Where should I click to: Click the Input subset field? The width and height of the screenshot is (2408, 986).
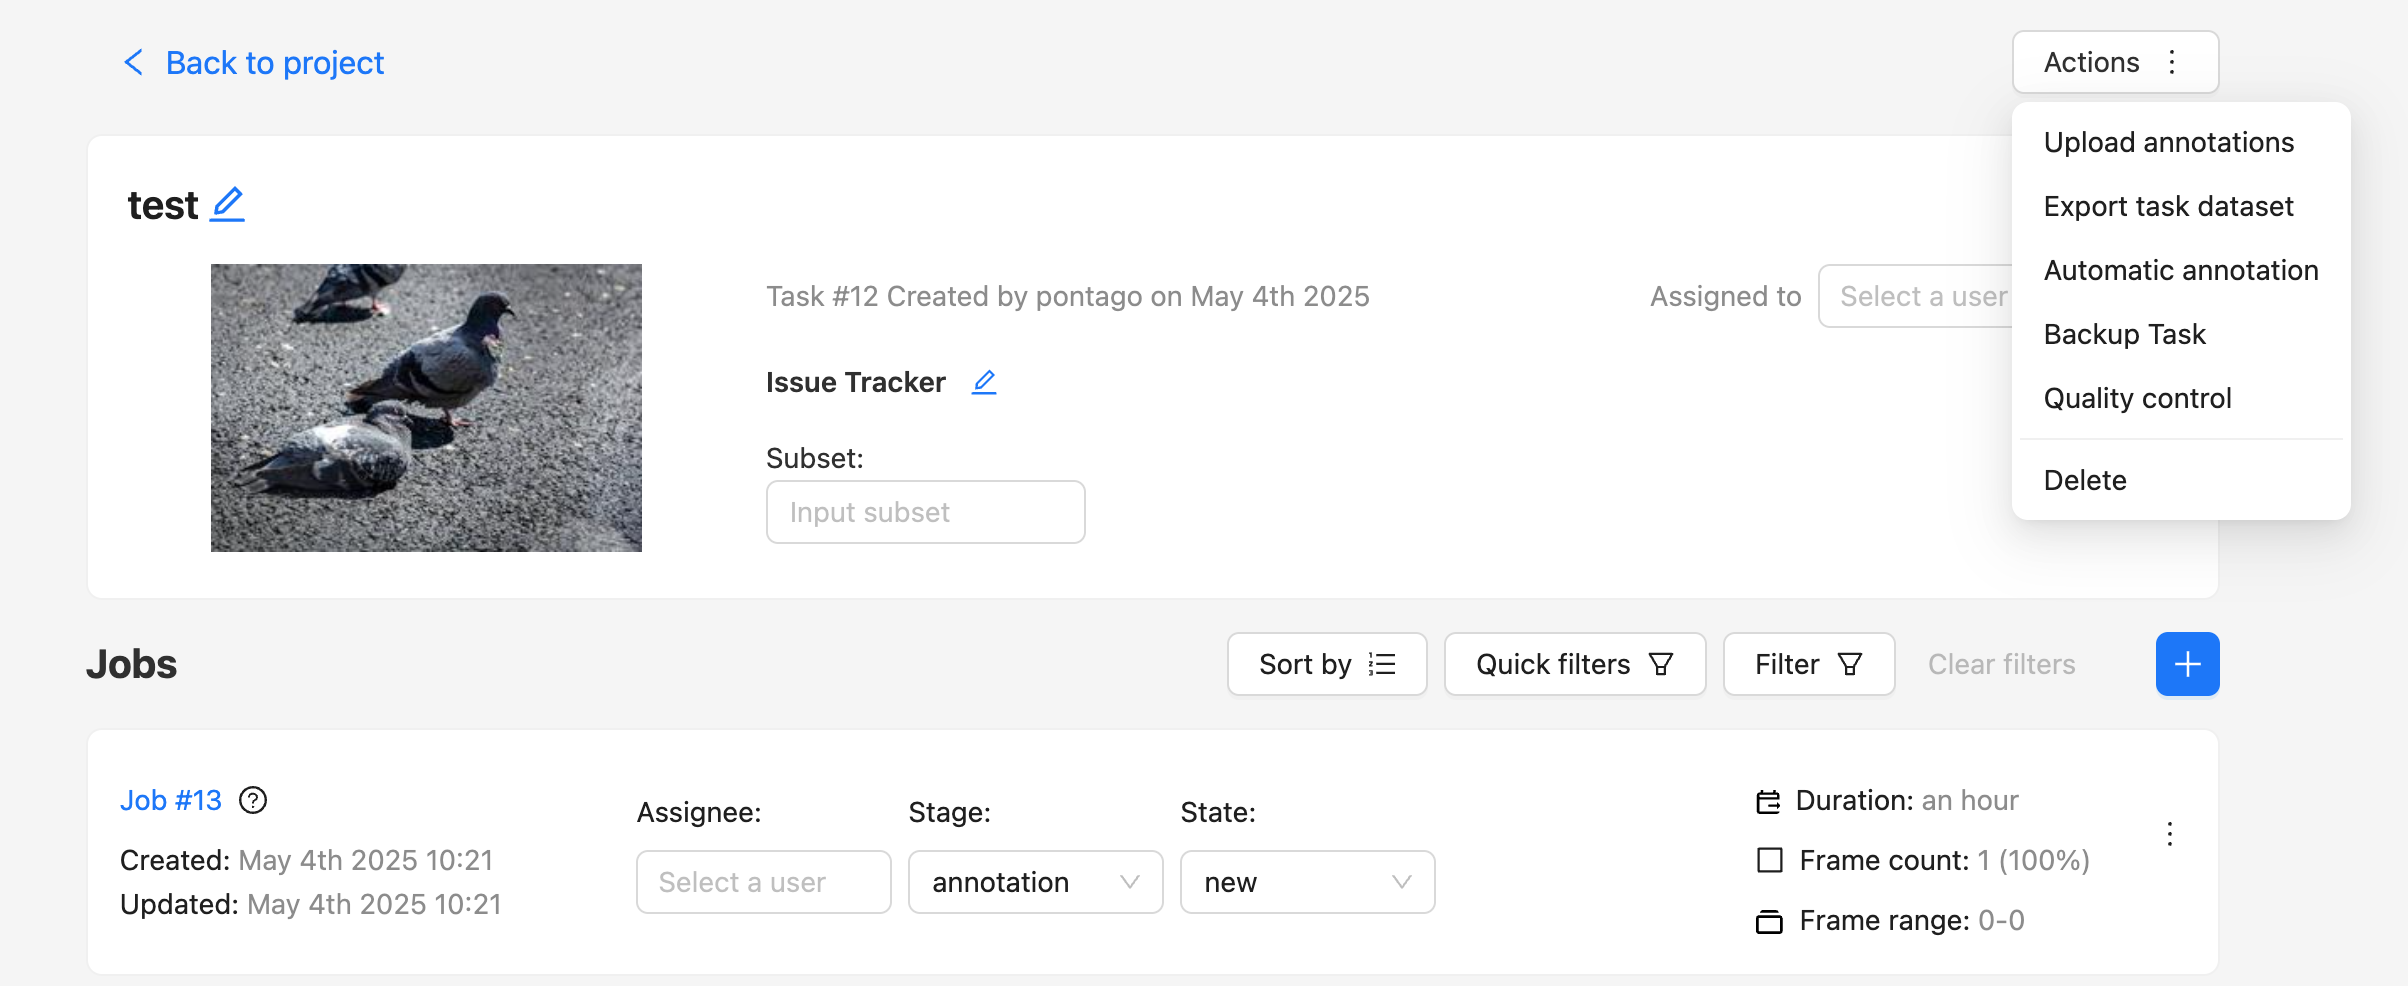pos(925,512)
